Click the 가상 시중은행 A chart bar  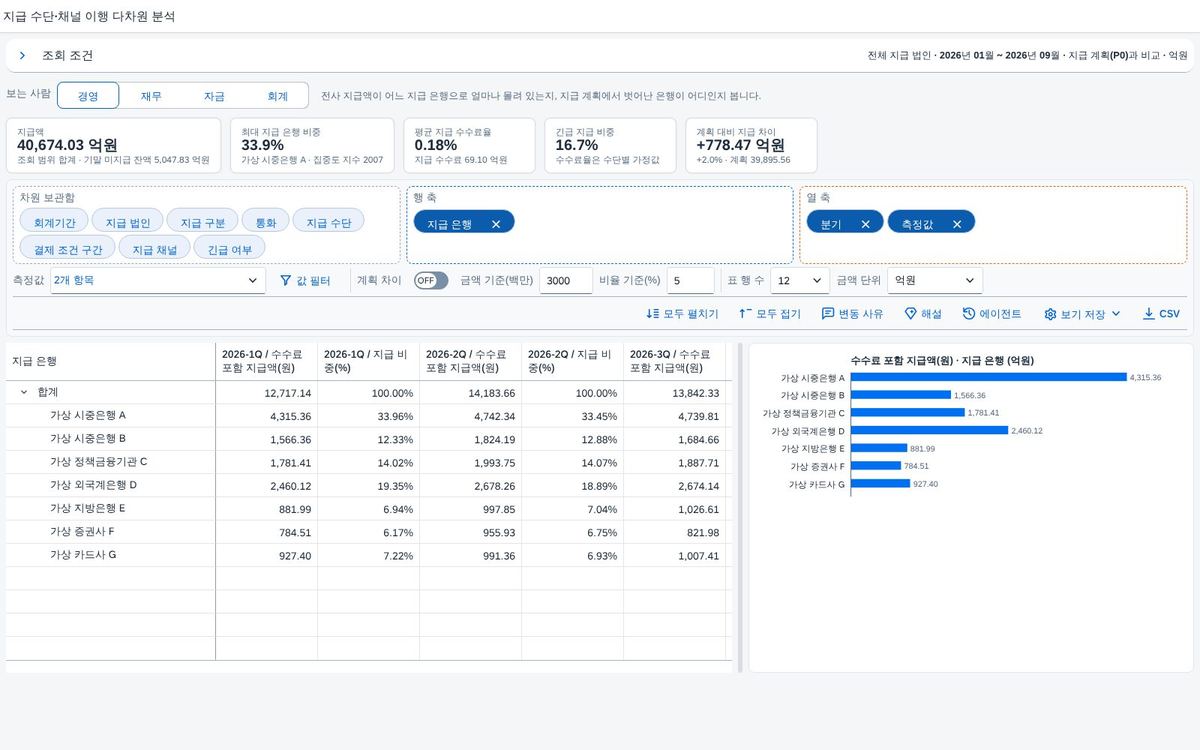[989, 377]
